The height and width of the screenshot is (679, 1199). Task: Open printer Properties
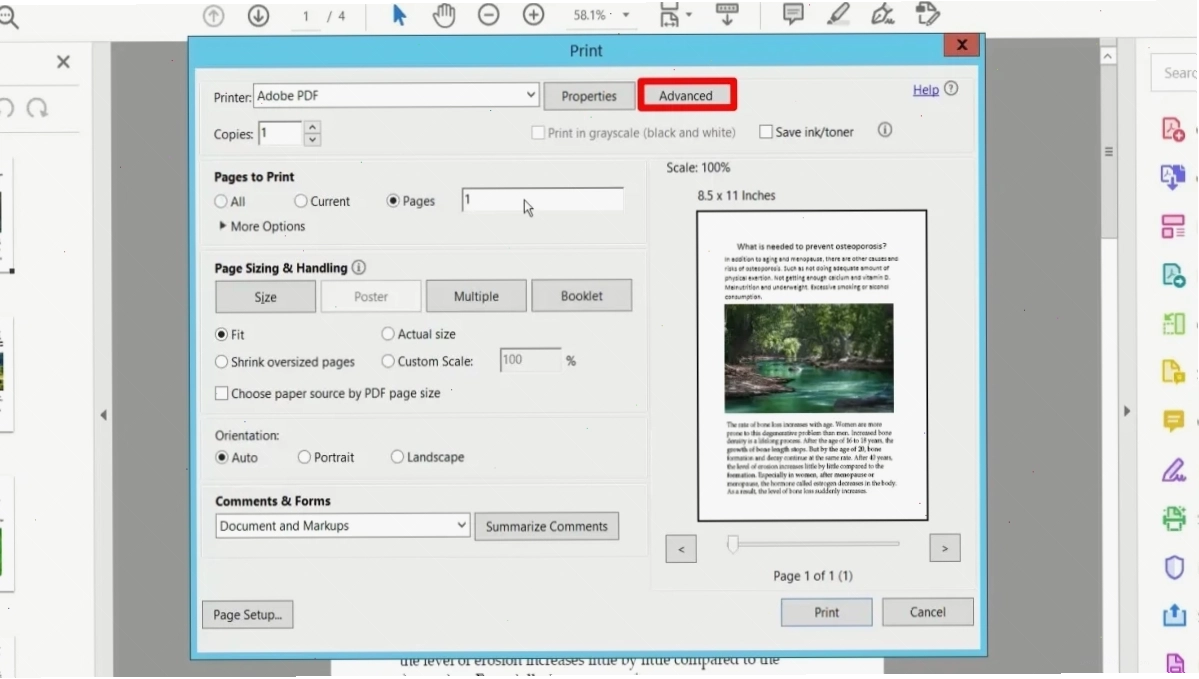click(x=589, y=96)
